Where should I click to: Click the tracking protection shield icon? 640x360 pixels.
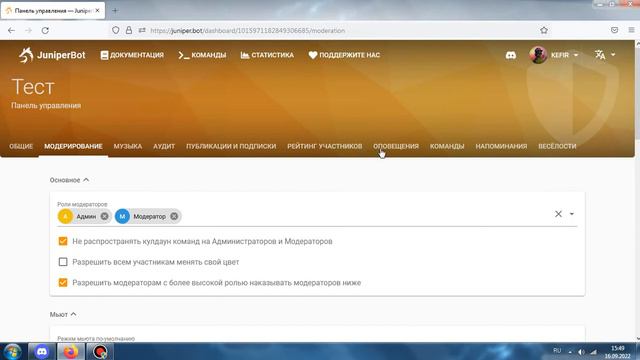tap(116, 30)
